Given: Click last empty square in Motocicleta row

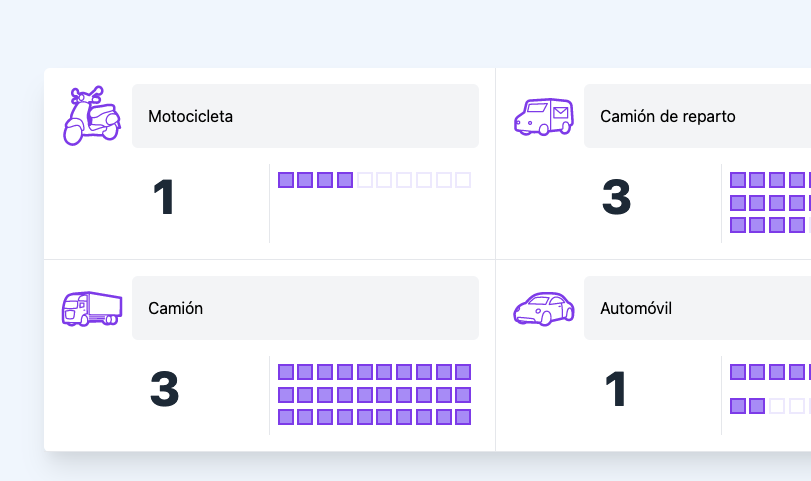Looking at the screenshot, I should click(x=463, y=180).
